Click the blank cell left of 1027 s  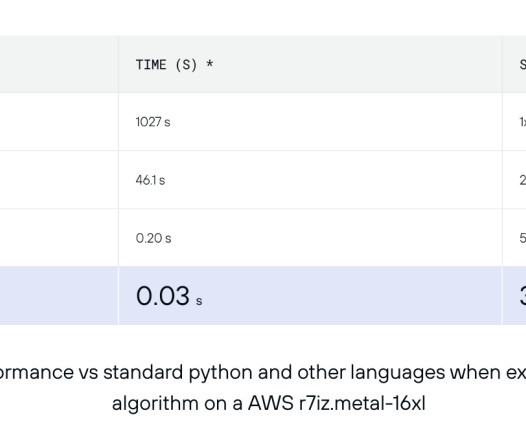click(59, 122)
